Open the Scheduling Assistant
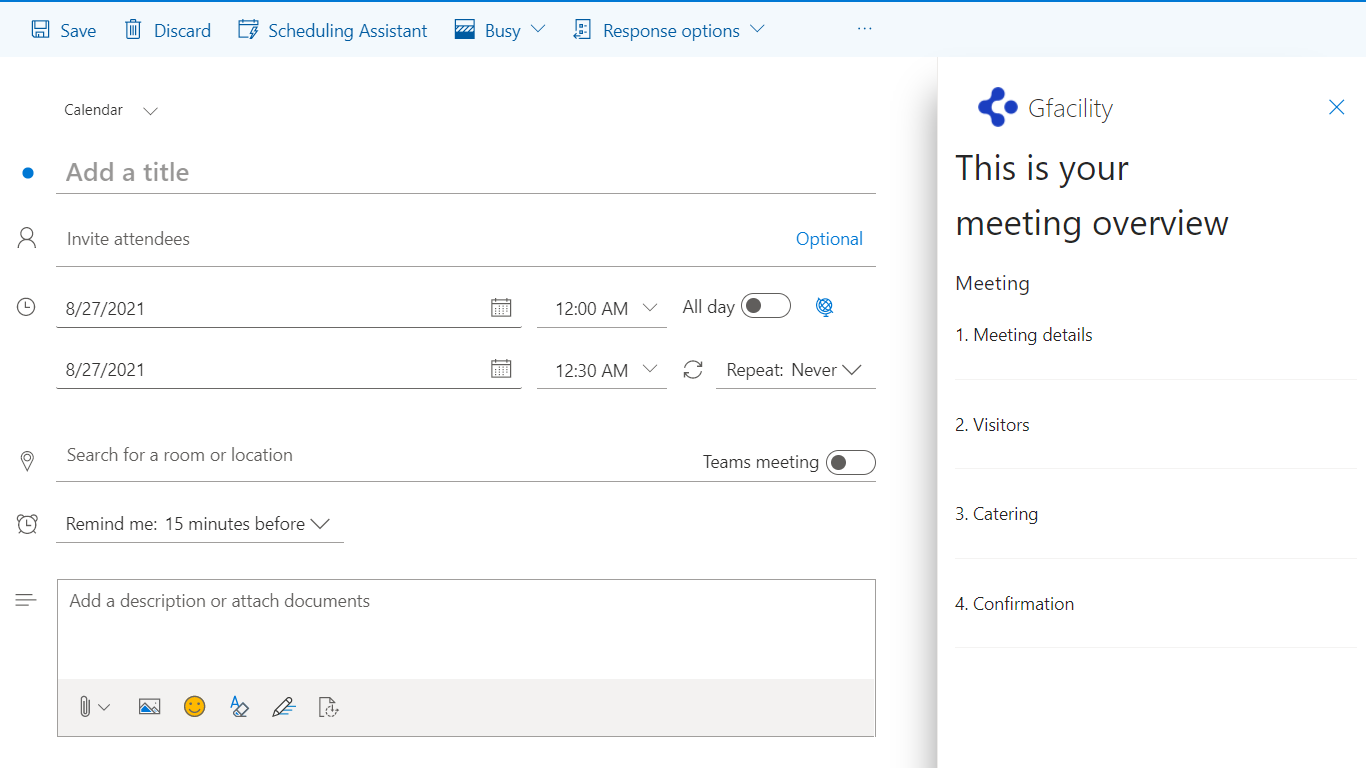This screenshot has width=1366, height=768. (x=333, y=30)
